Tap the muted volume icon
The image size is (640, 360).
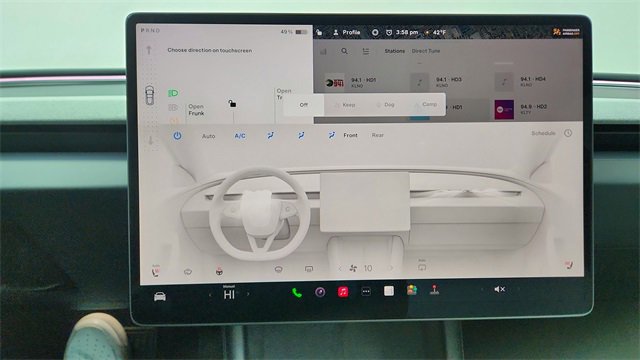tap(500, 289)
